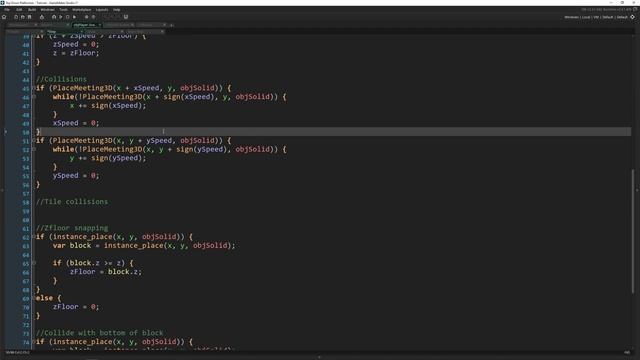
Task: Expand the right dock panel arrow
Action: [638, 190]
